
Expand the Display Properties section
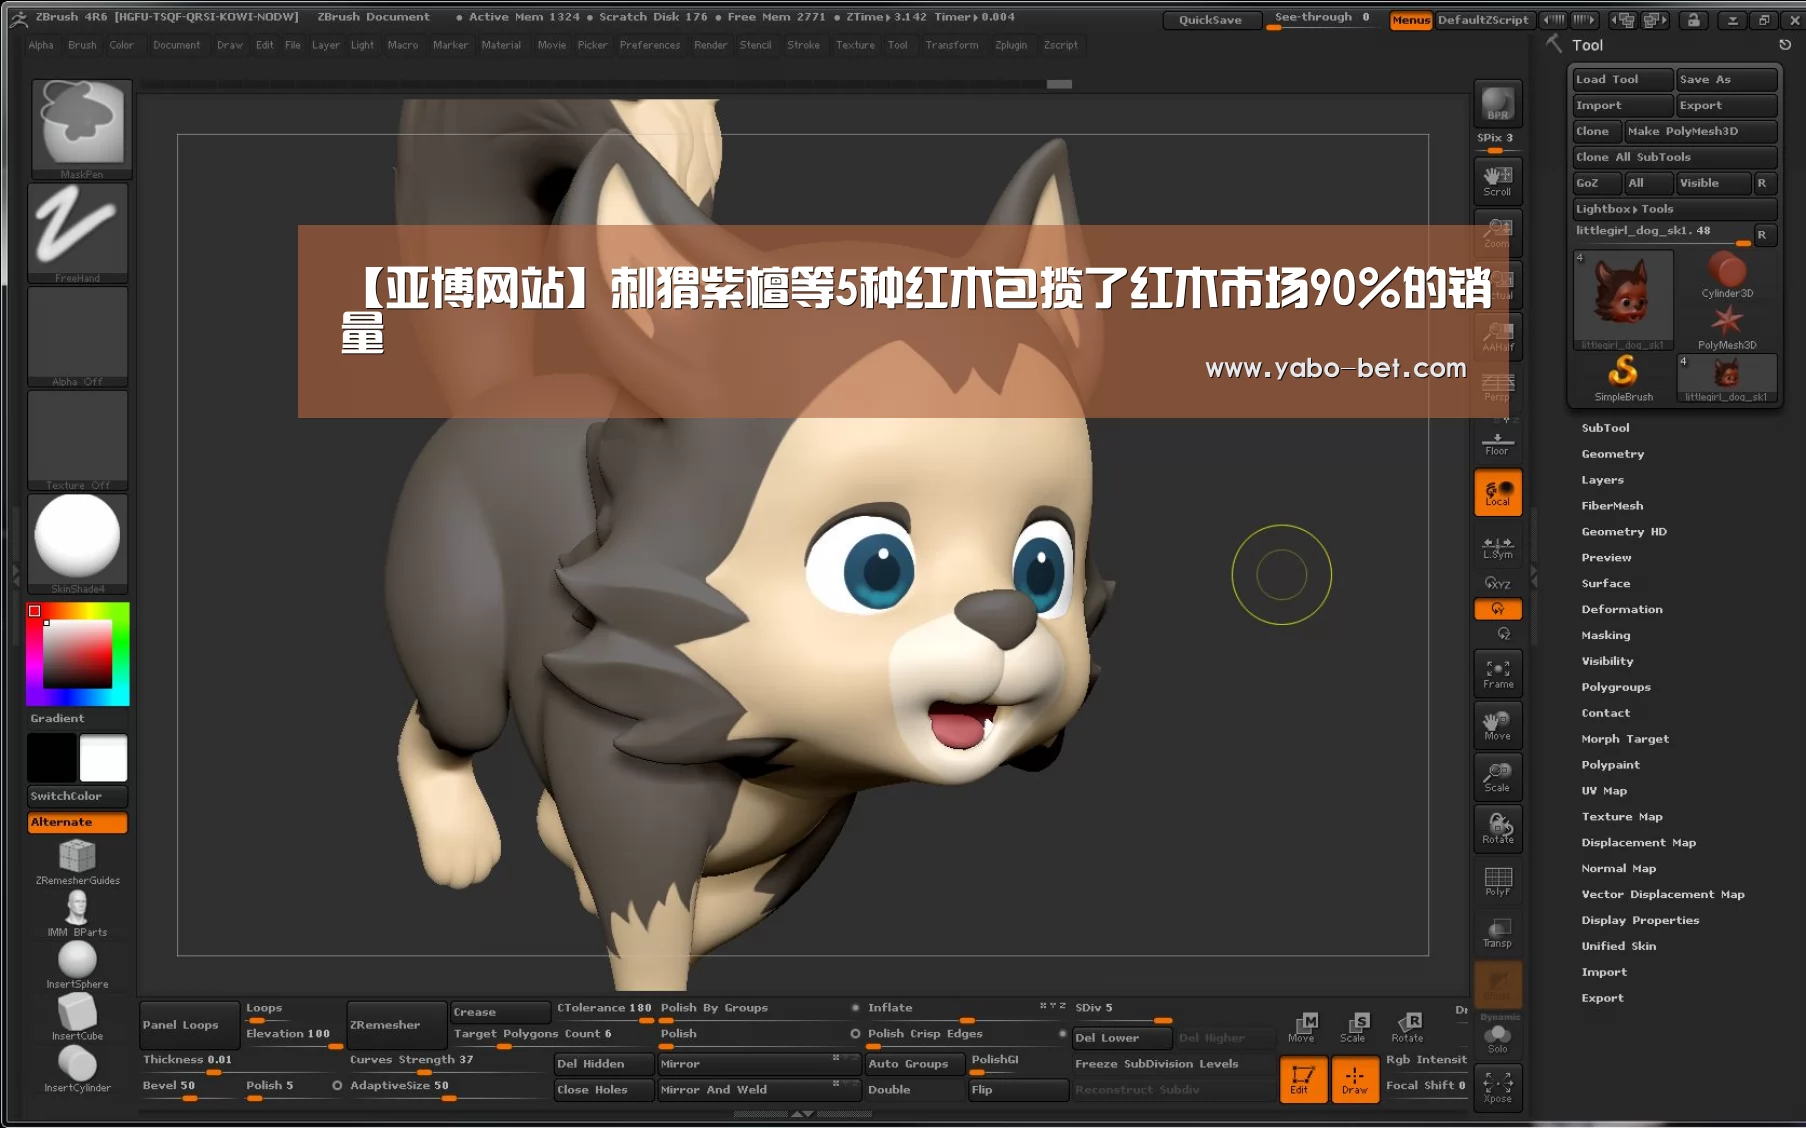pyautogui.click(x=1640, y=920)
